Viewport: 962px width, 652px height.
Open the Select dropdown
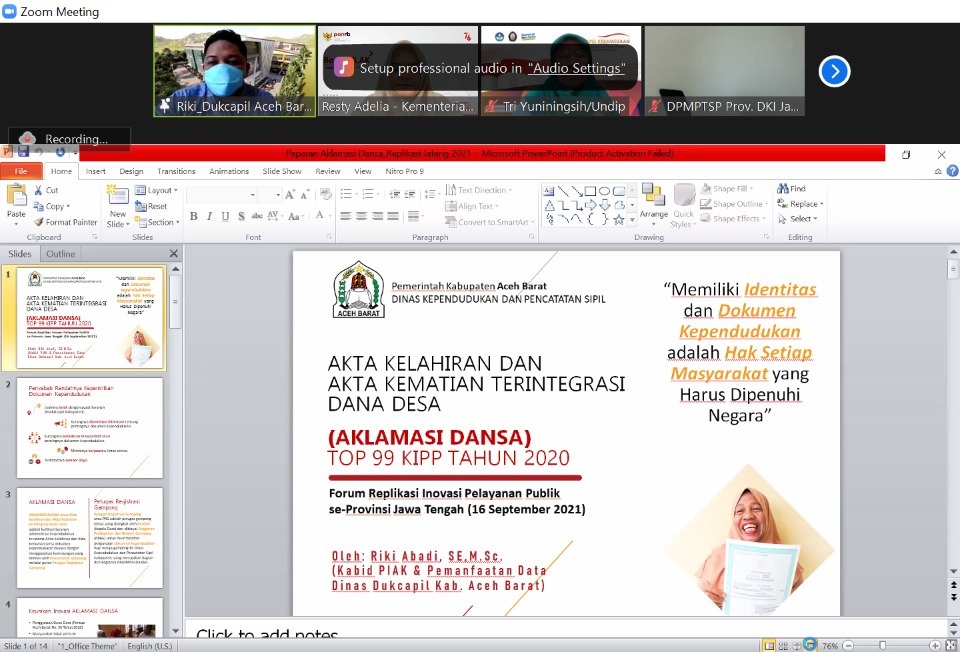tap(798, 218)
